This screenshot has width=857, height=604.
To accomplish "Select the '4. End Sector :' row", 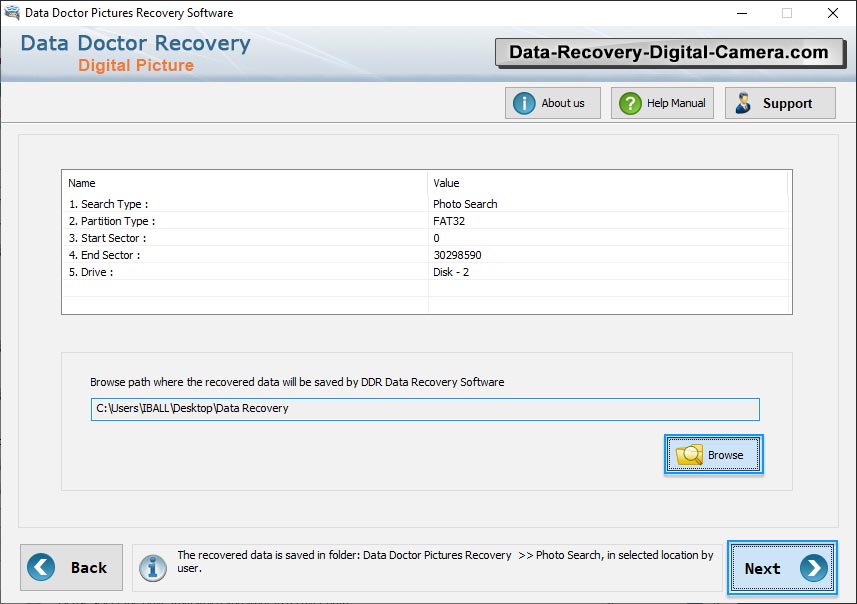I will [x=426, y=255].
